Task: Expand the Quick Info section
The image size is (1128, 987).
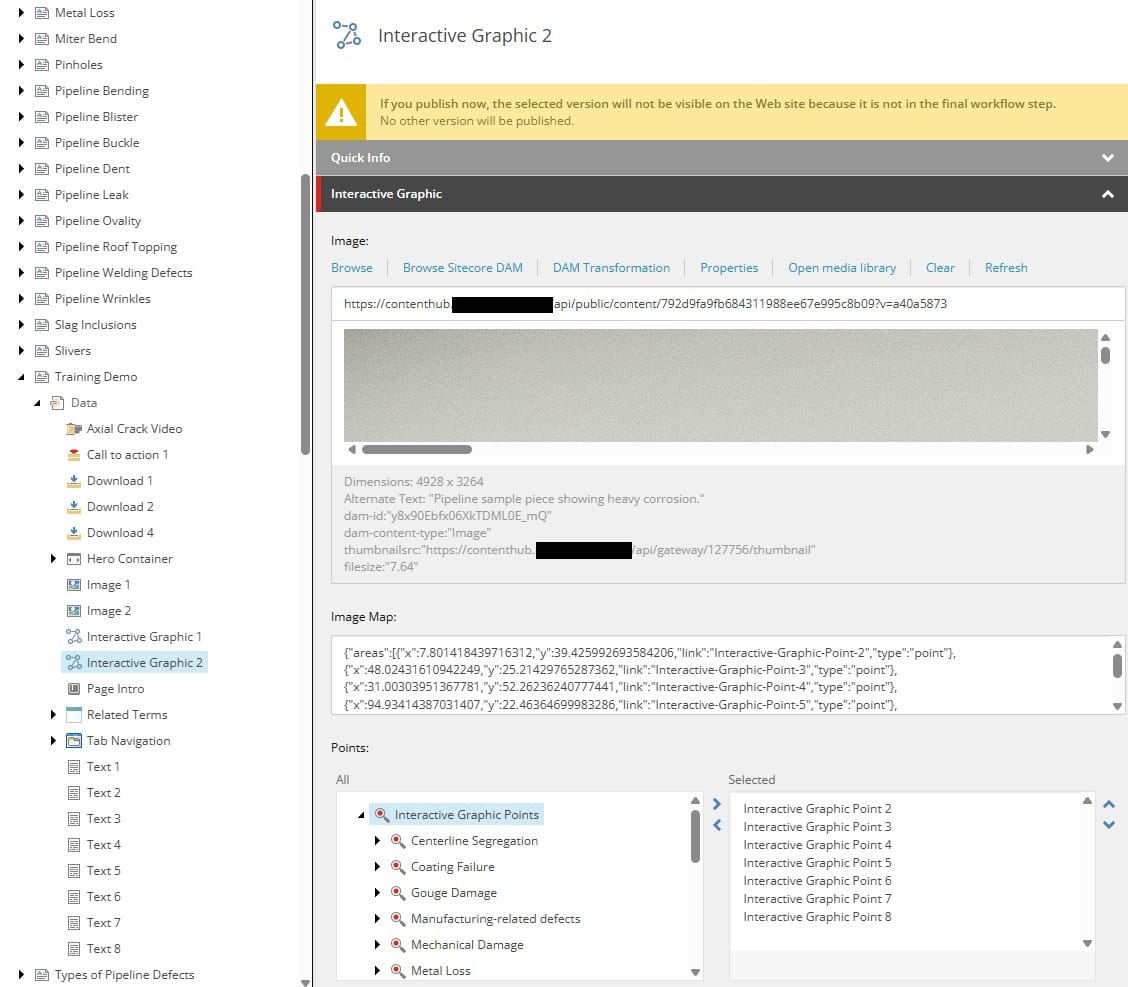Action: [x=1107, y=158]
